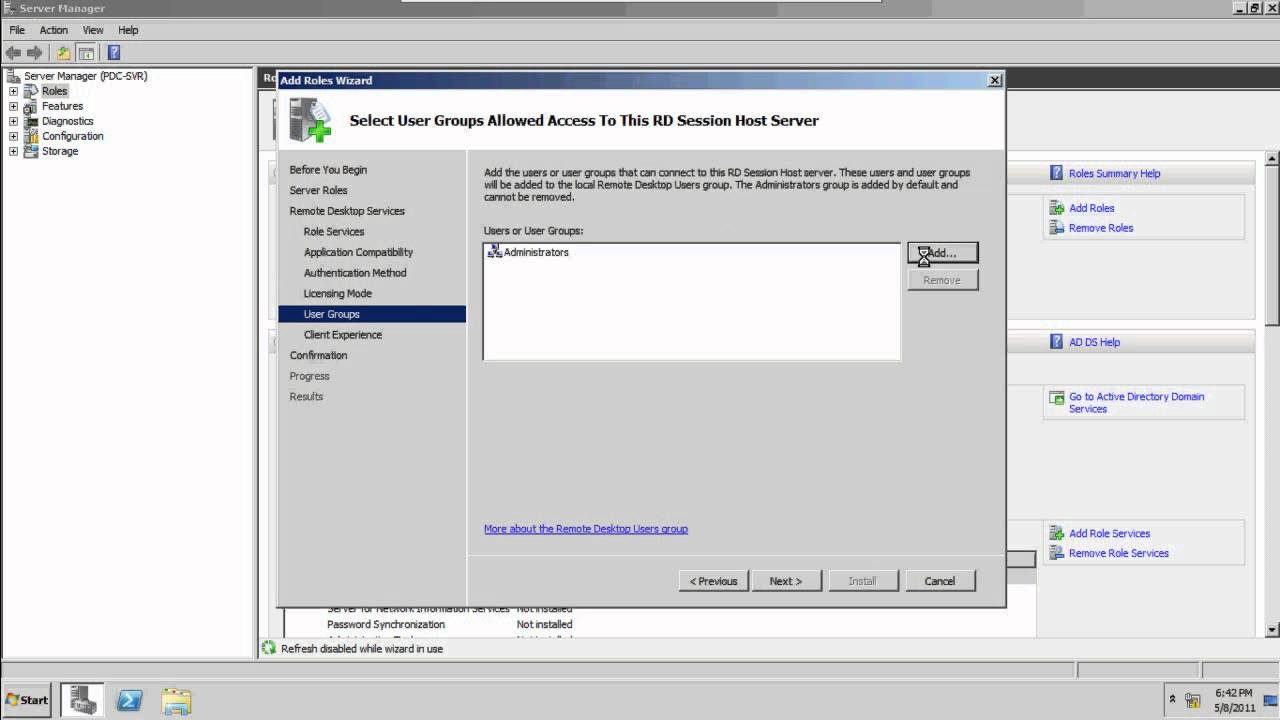Image resolution: width=1280 pixels, height=720 pixels.
Task: Open the Action menu
Action: [x=54, y=30]
